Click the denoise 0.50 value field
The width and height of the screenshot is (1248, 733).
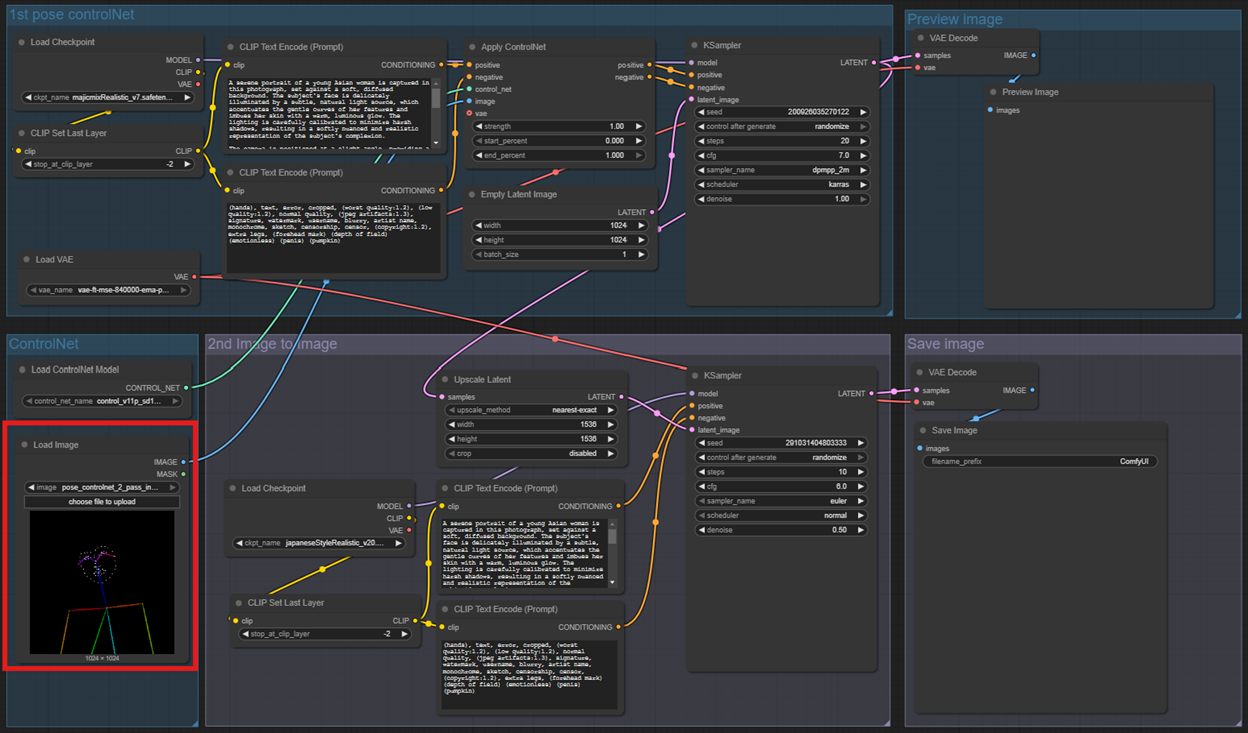pos(781,530)
